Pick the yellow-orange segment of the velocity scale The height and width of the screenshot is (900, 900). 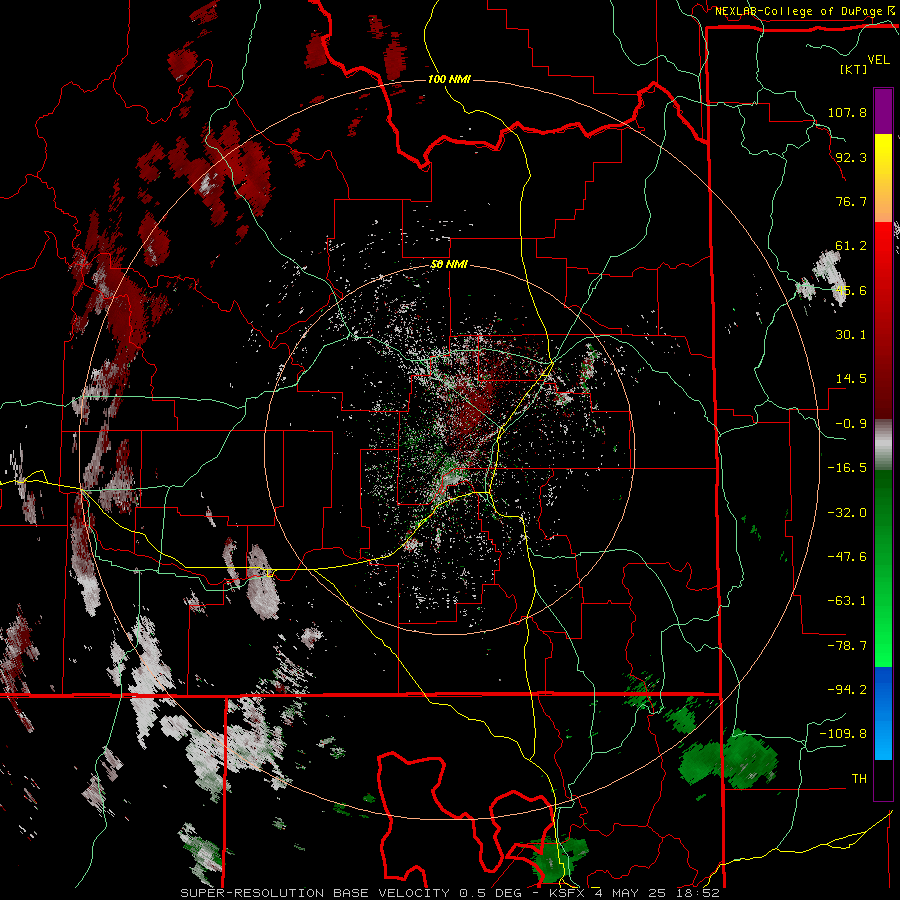(x=883, y=178)
